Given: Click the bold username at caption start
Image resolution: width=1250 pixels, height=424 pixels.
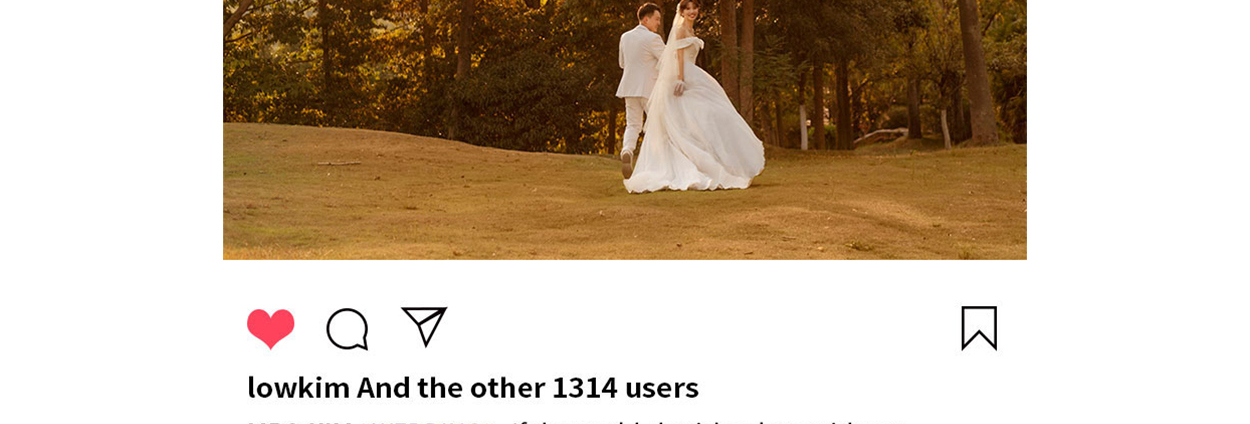Looking at the screenshot, I should [370, 421].
